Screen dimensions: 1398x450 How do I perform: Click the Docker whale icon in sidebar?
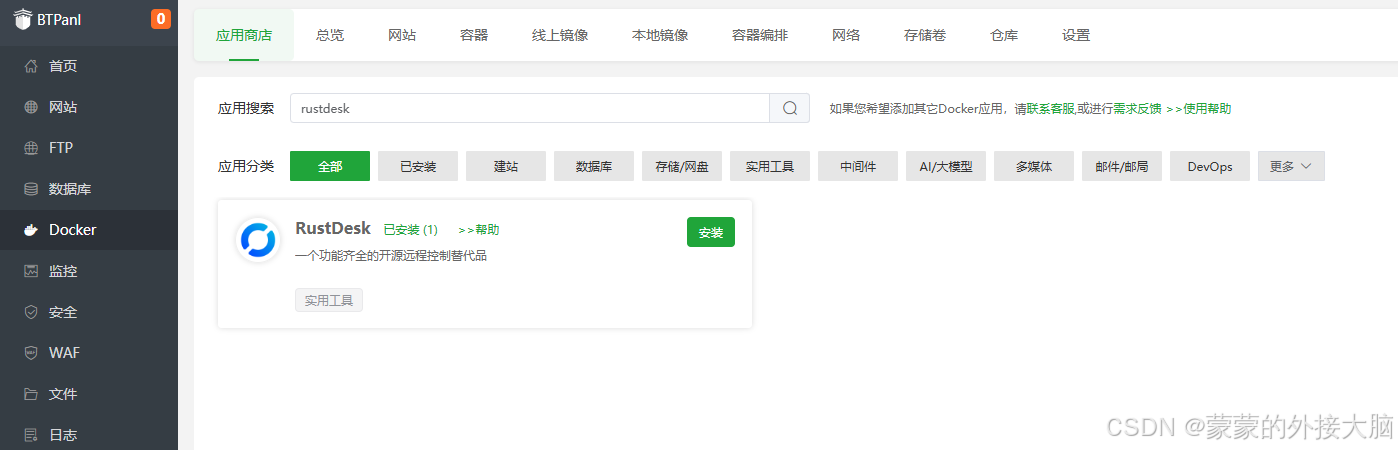tap(31, 230)
